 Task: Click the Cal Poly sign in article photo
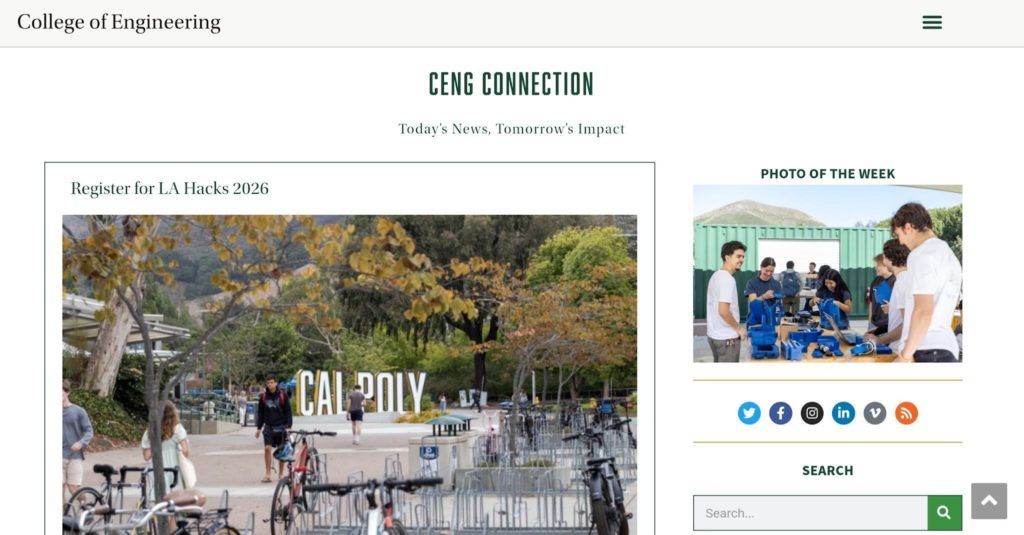[361, 393]
